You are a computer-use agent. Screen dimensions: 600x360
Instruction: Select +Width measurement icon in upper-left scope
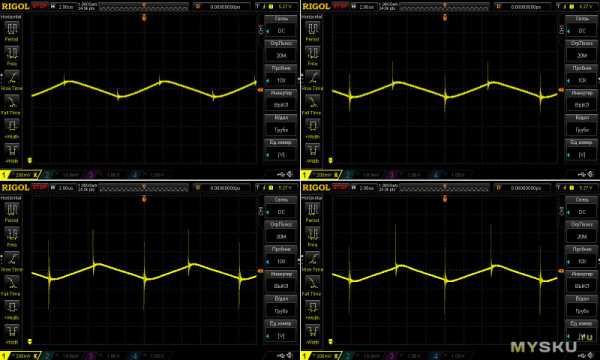pos(12,128)
